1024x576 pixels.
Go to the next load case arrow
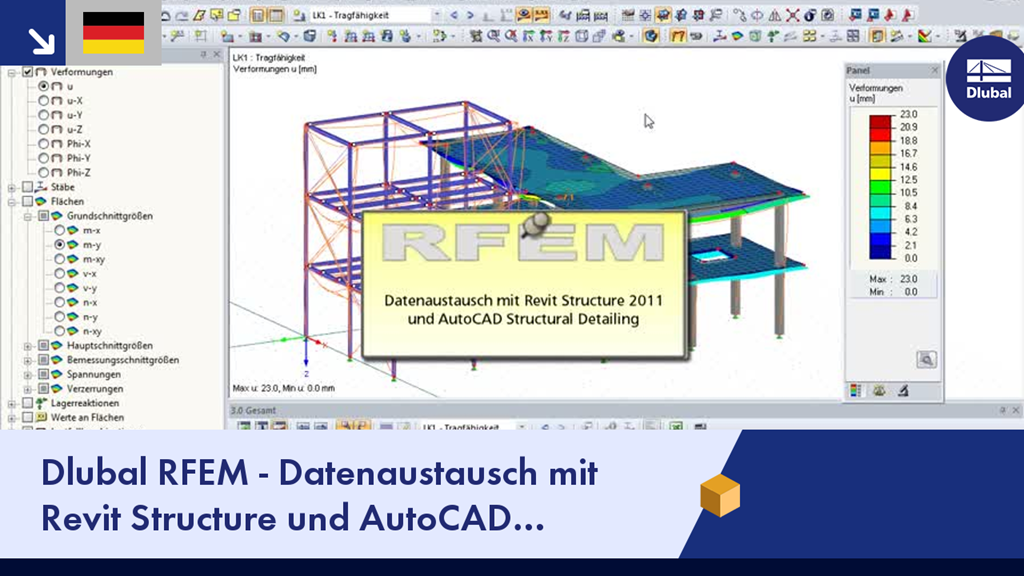[x=470, y=15]
